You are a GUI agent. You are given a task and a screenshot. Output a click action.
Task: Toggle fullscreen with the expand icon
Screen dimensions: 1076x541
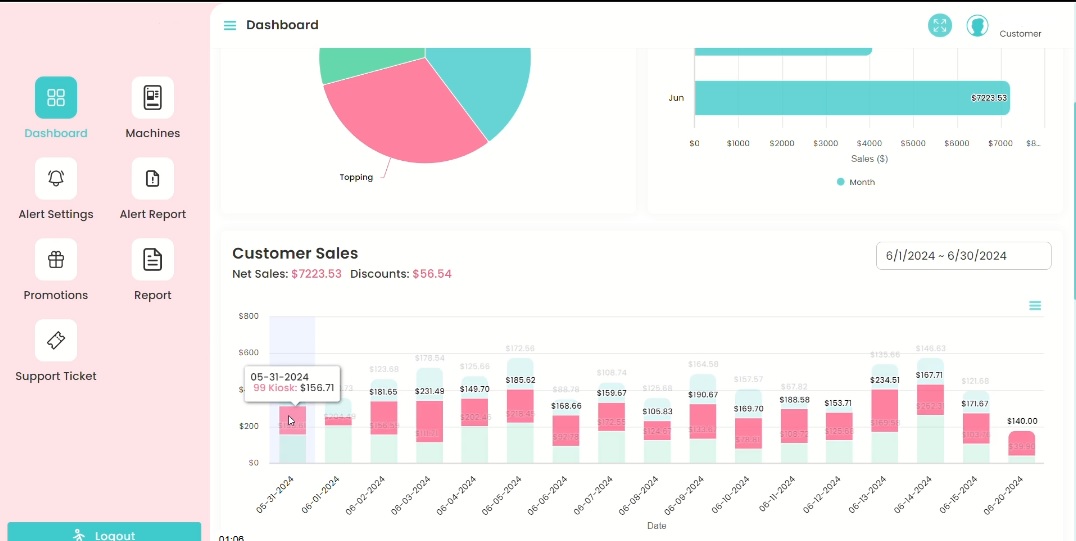[x=939, y=26]
